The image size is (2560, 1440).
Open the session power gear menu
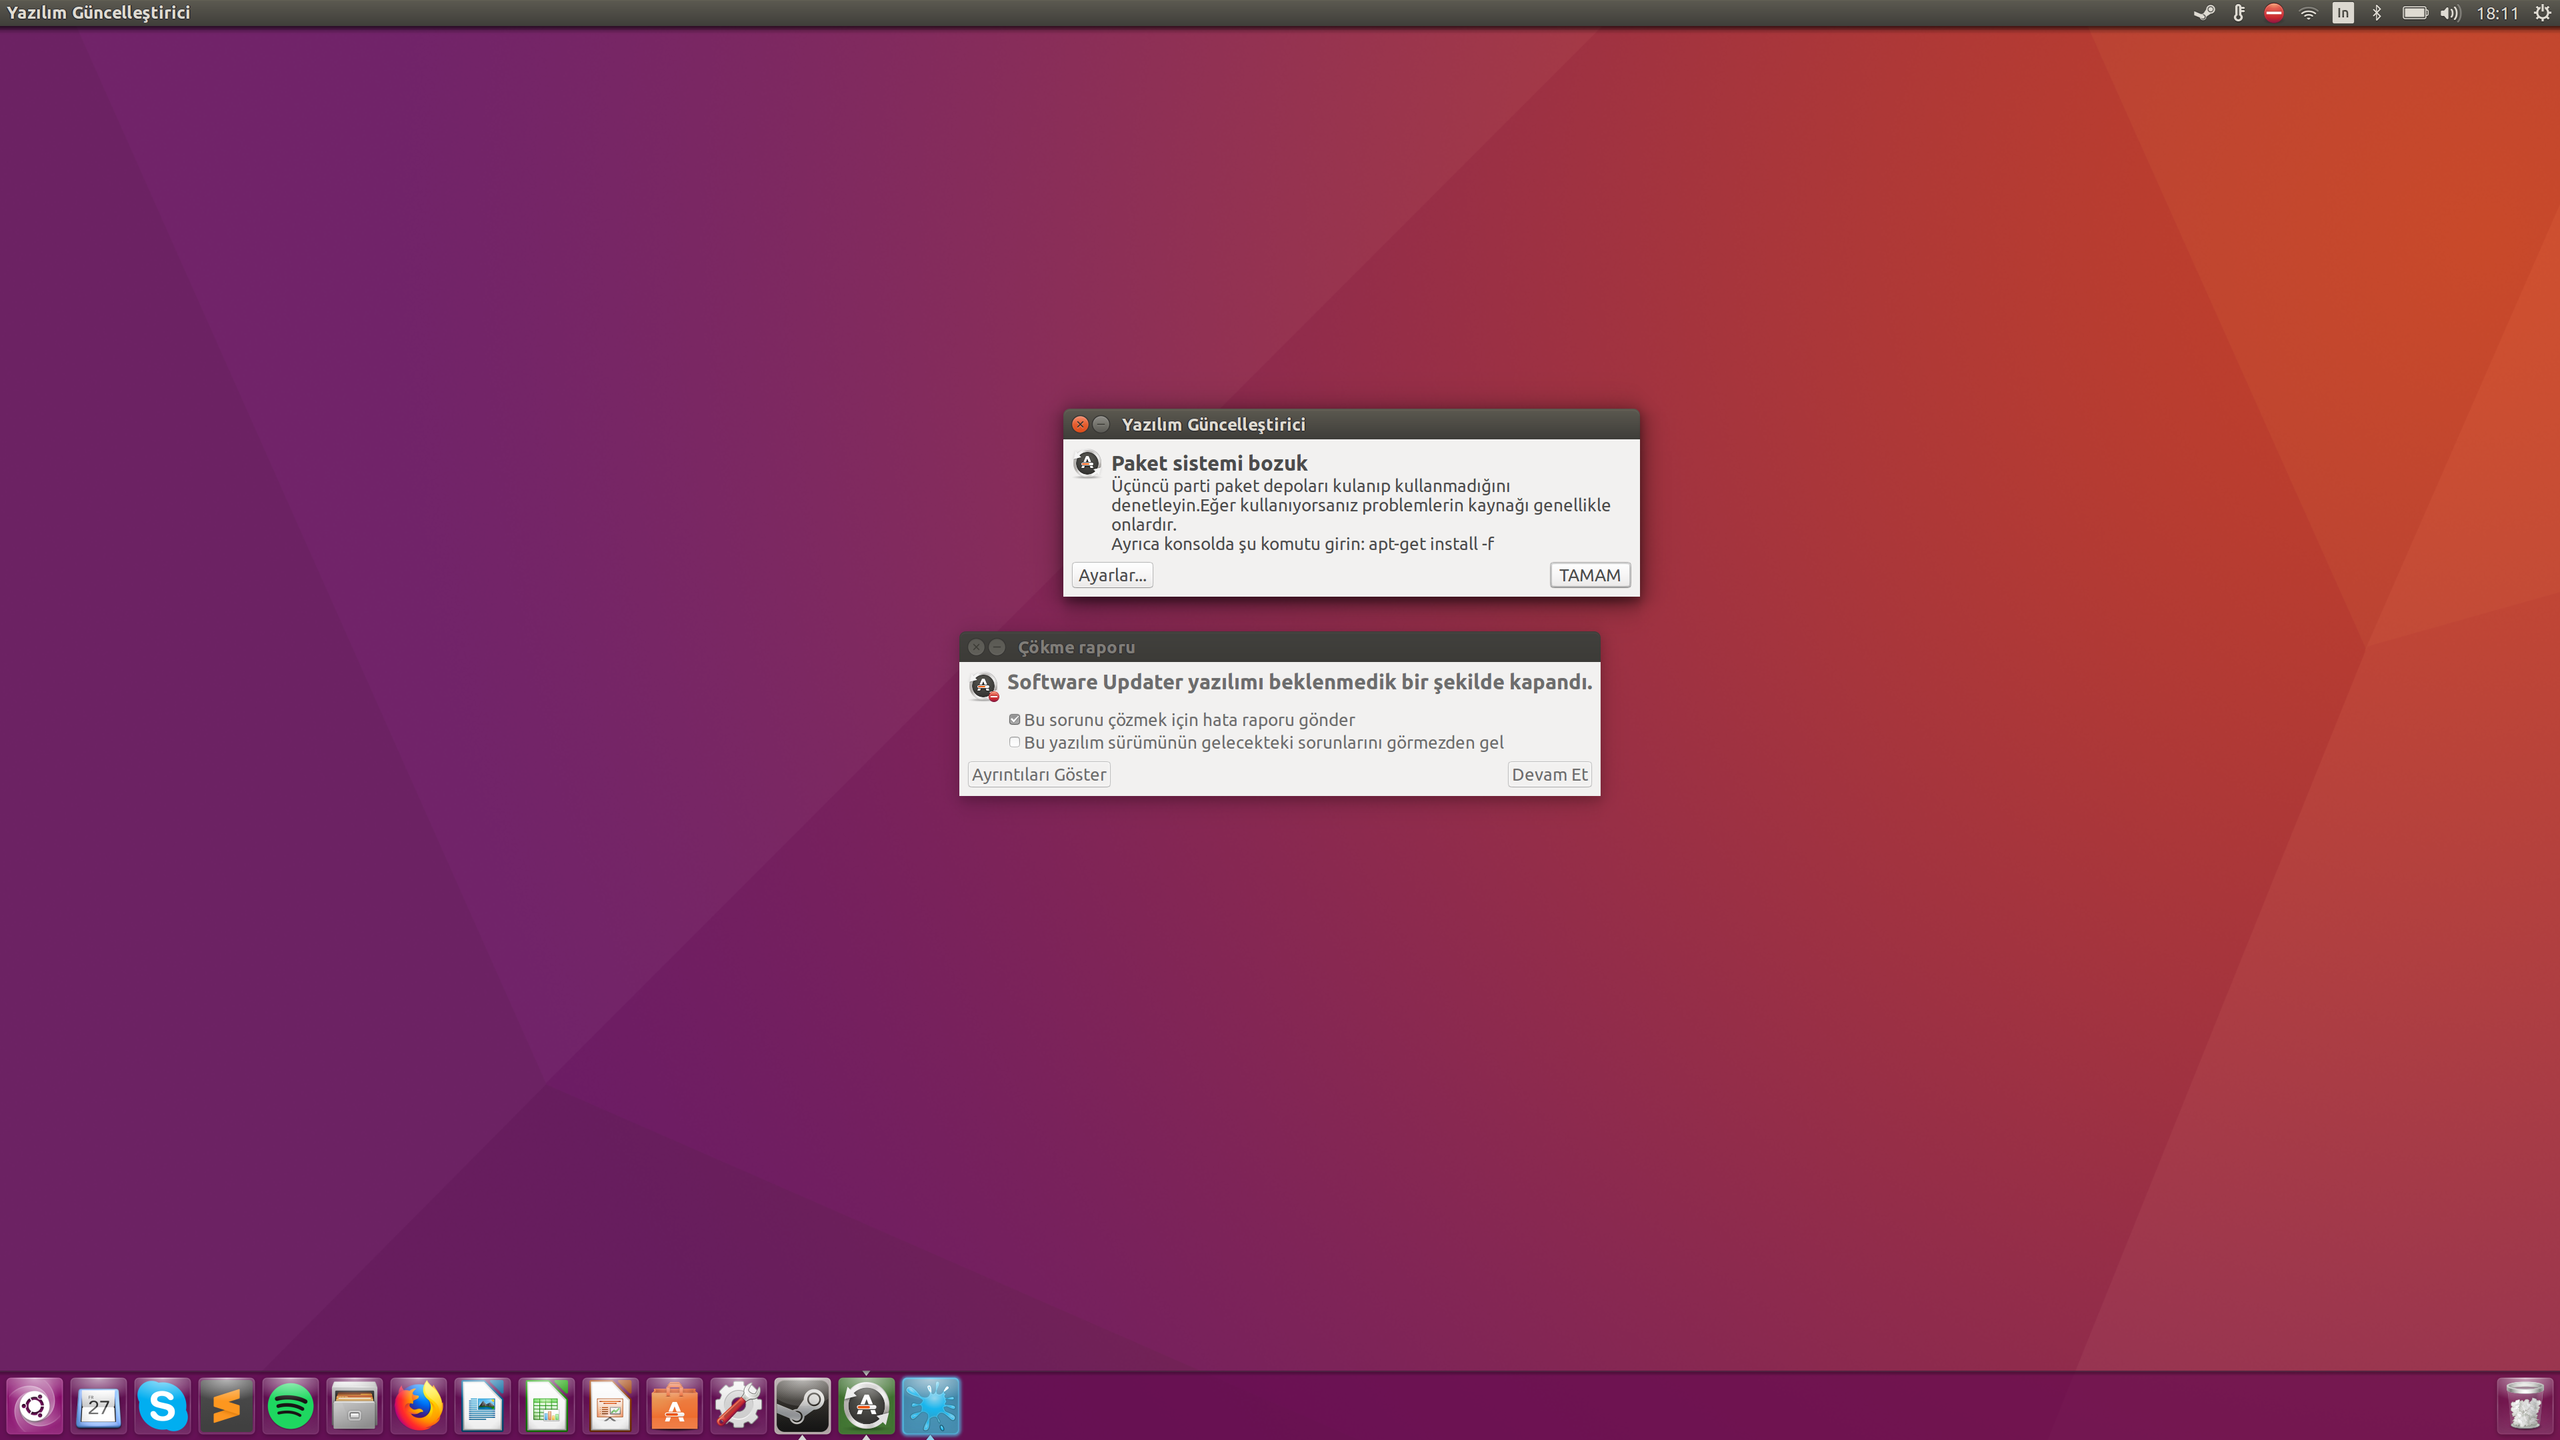pos(2542,13)
